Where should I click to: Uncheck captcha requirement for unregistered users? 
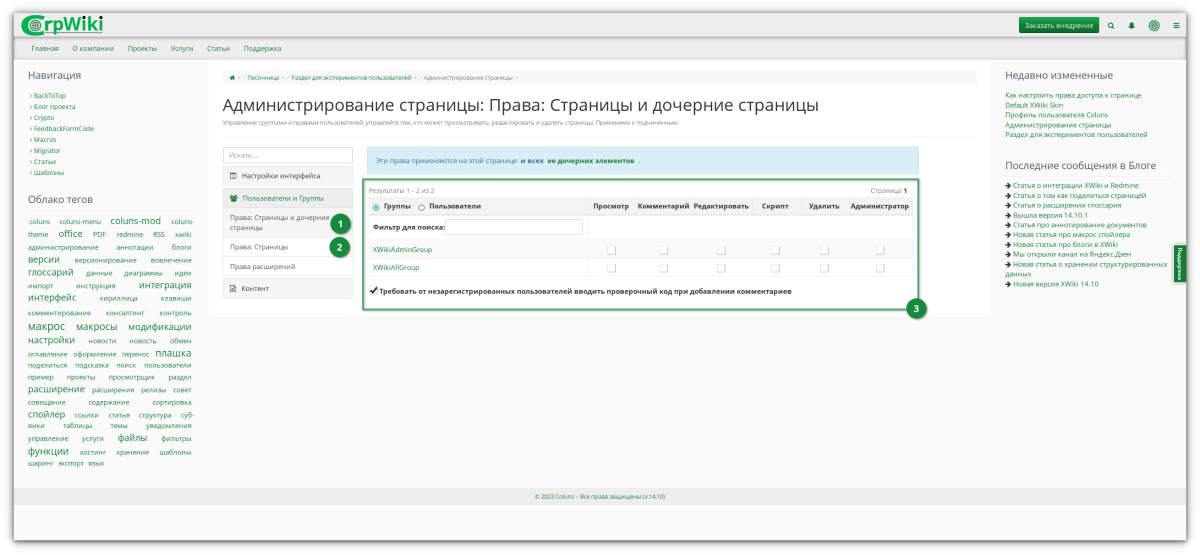[x=374, y=291]
